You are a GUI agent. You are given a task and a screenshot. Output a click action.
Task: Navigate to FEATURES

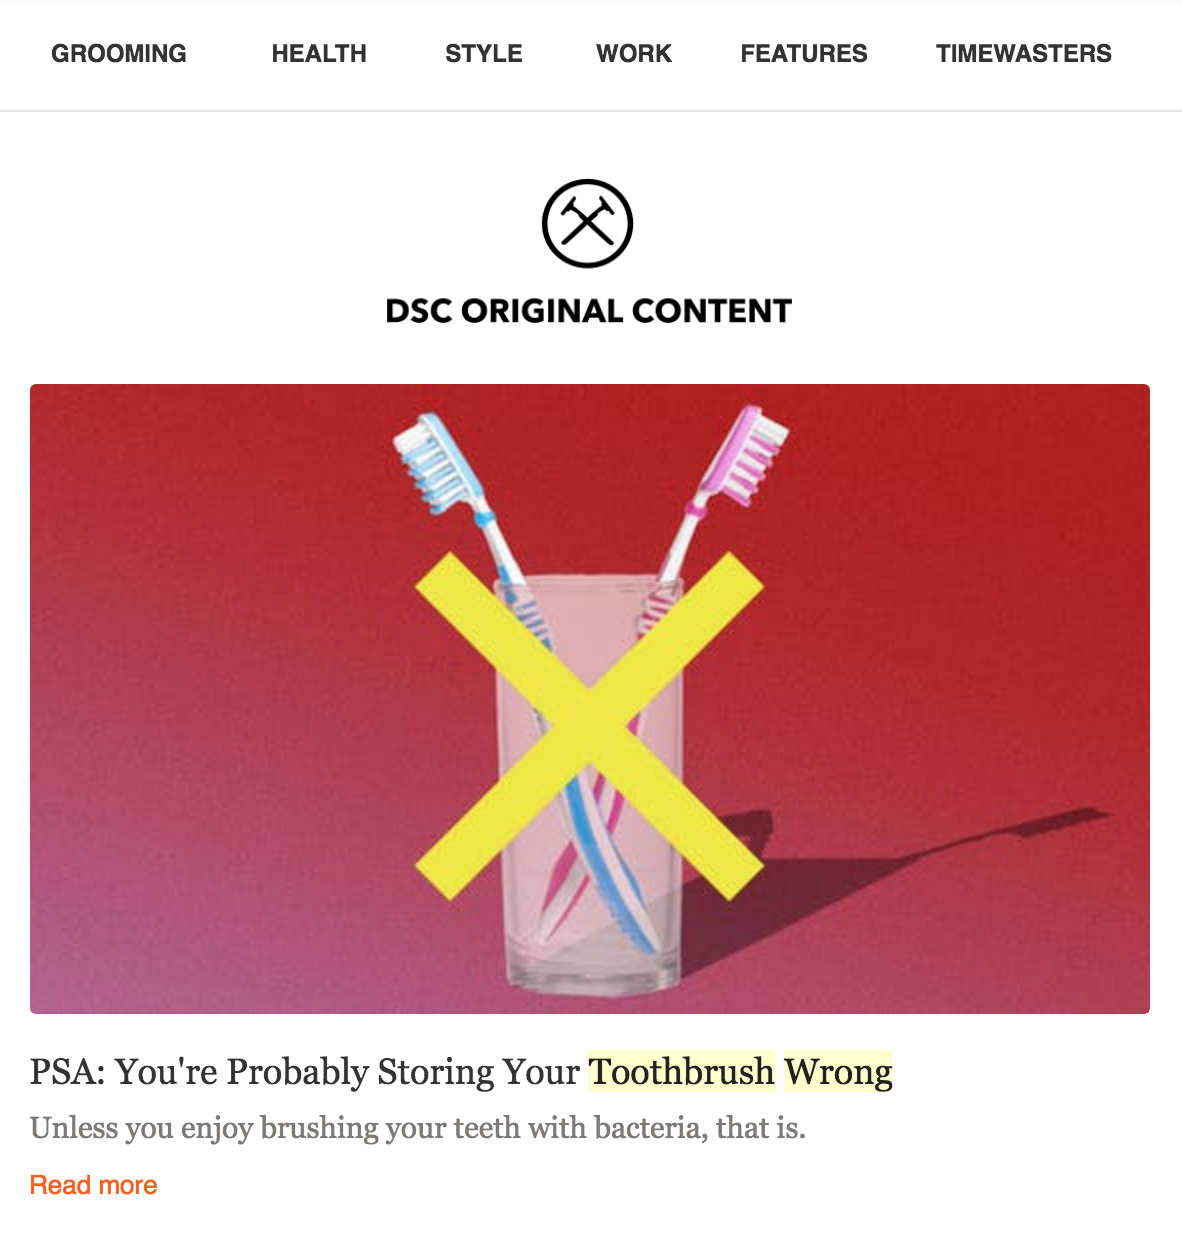[x=804, y=54]
